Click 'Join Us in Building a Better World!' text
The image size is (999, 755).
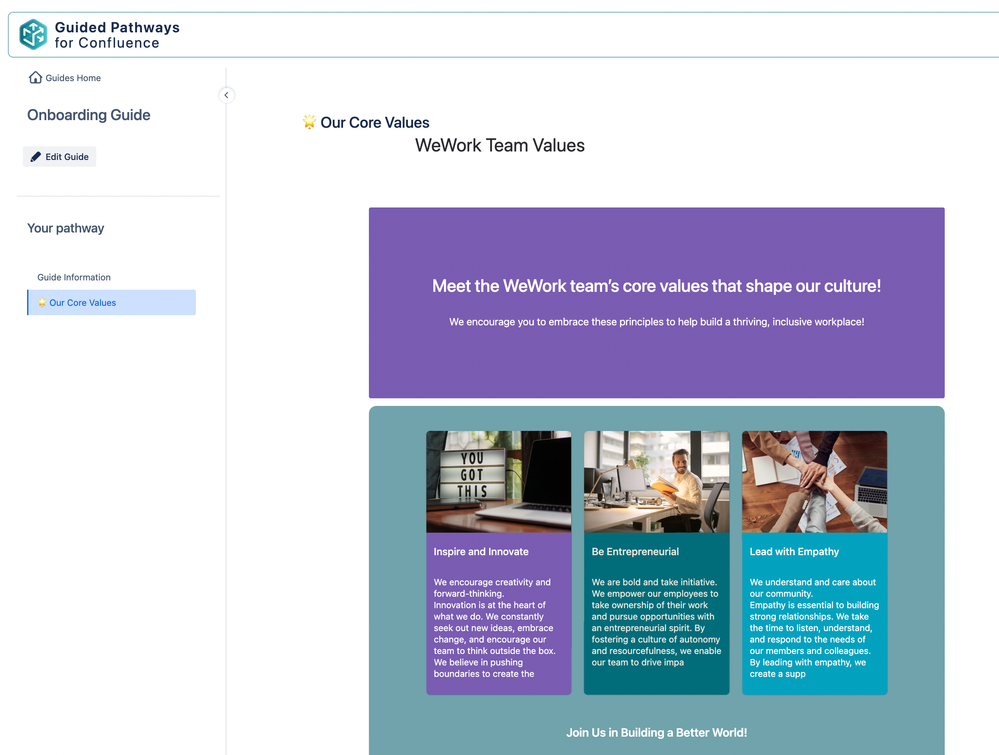point(656,733)
